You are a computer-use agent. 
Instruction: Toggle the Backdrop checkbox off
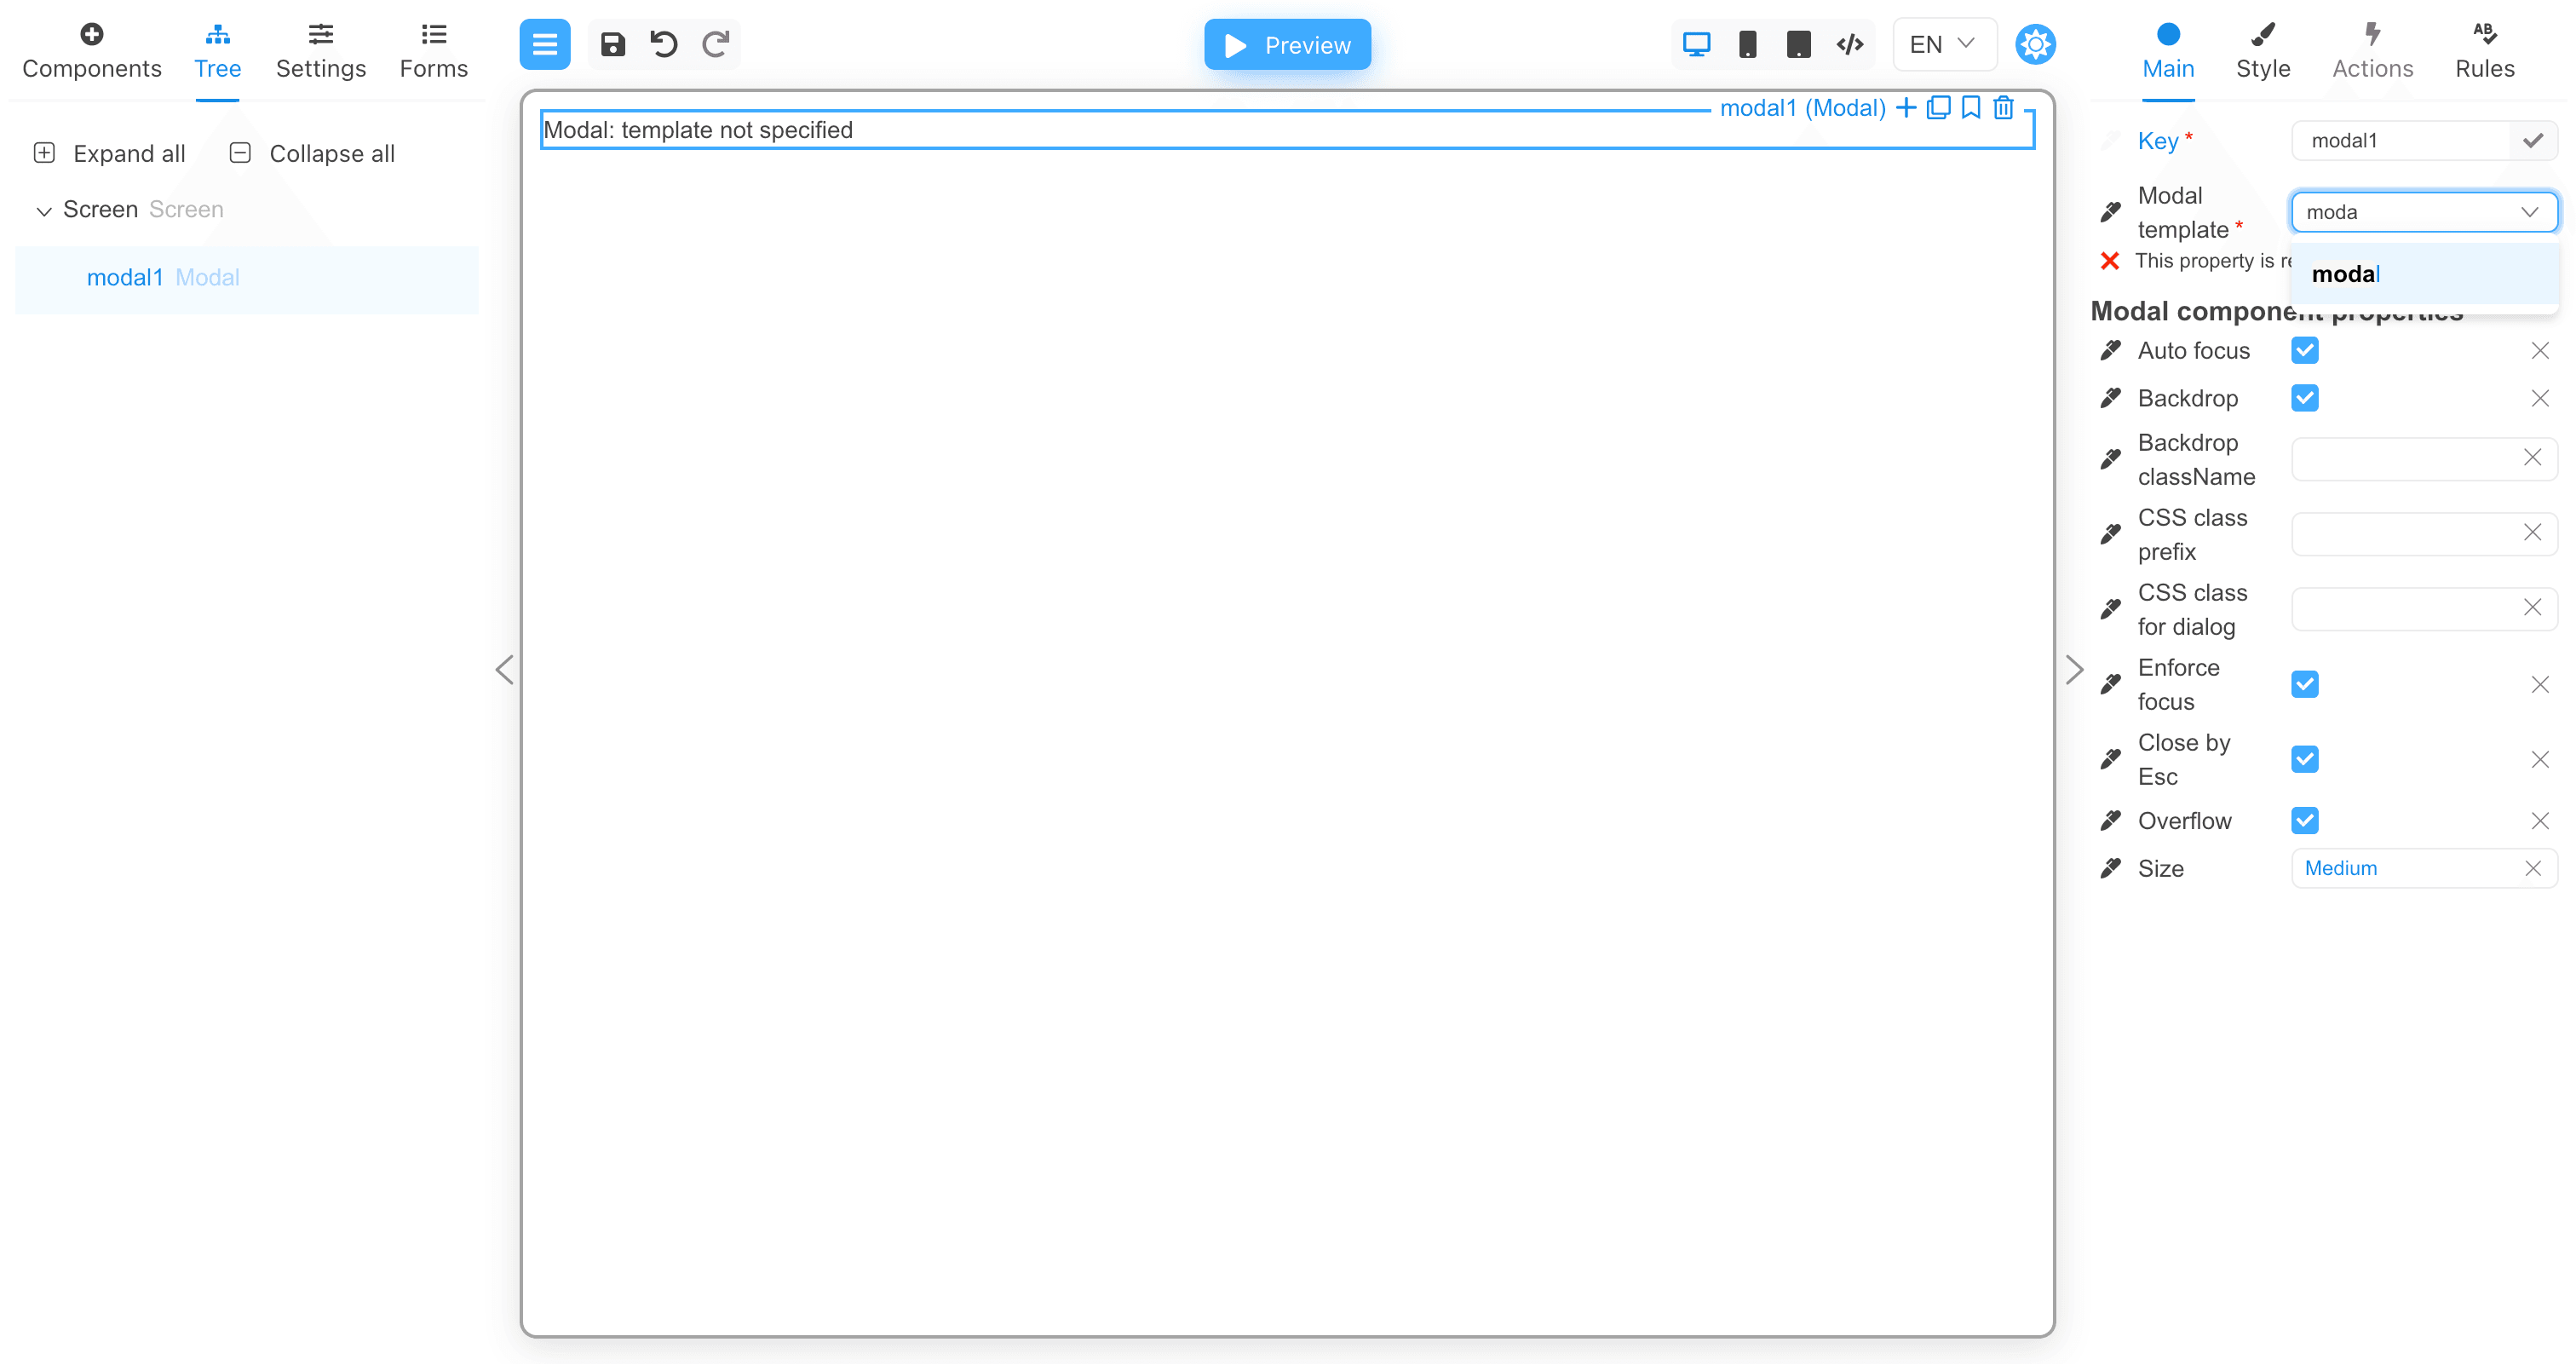coord(2305,397)
